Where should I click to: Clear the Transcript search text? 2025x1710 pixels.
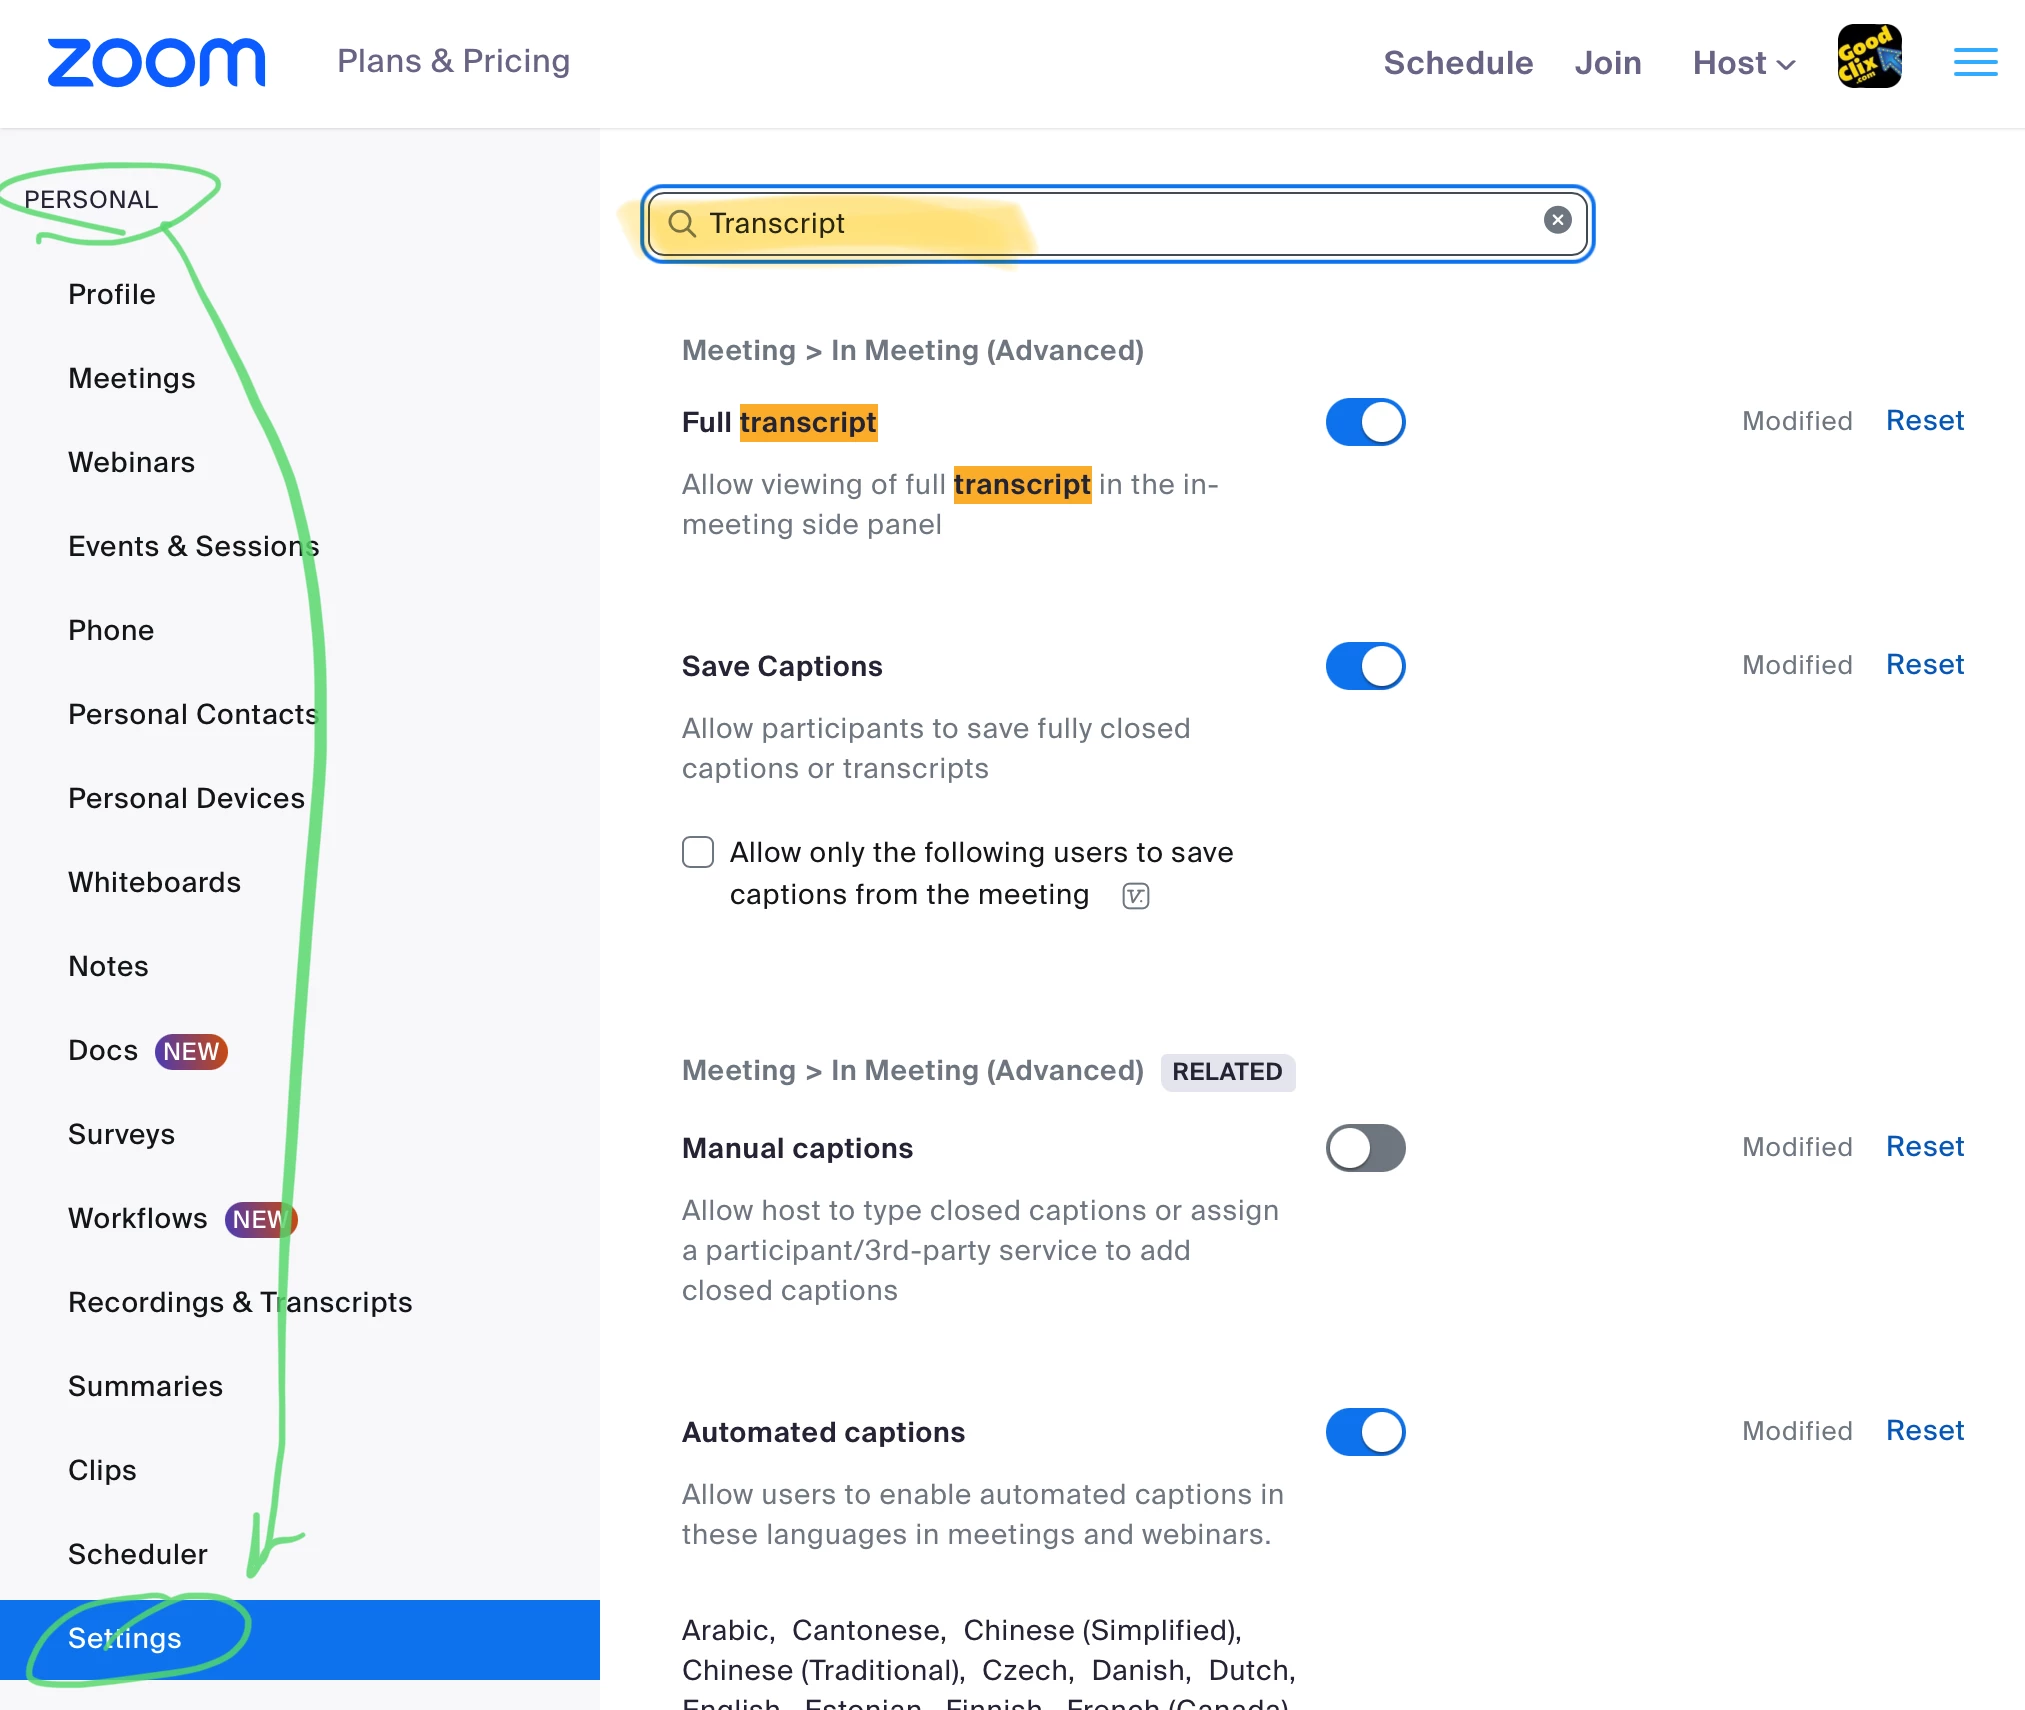coord(1557,220)
